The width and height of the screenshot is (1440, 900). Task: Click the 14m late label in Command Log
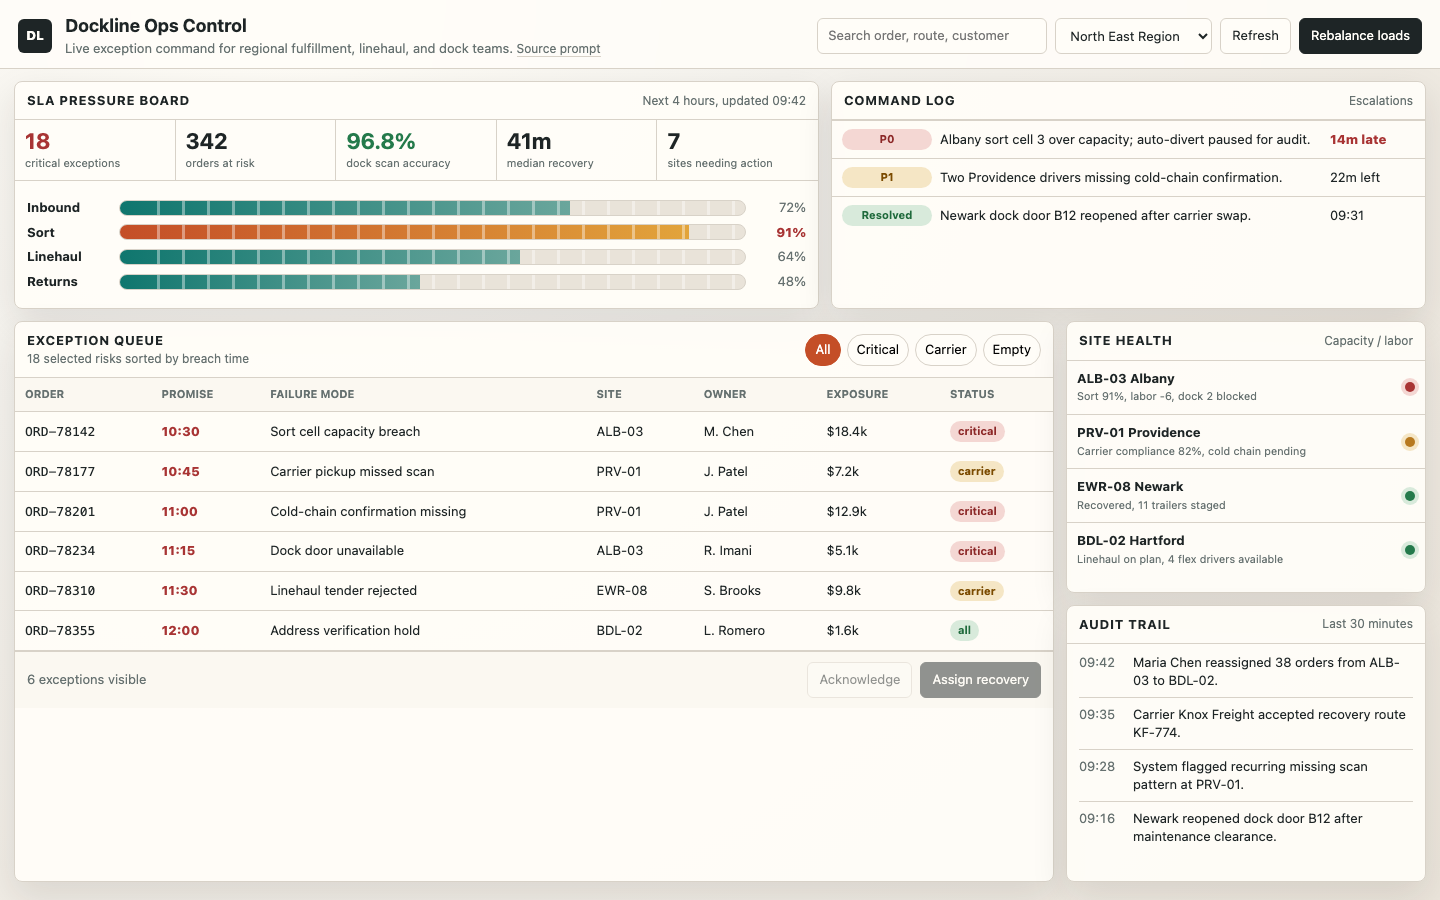[x=1358, y=140]
